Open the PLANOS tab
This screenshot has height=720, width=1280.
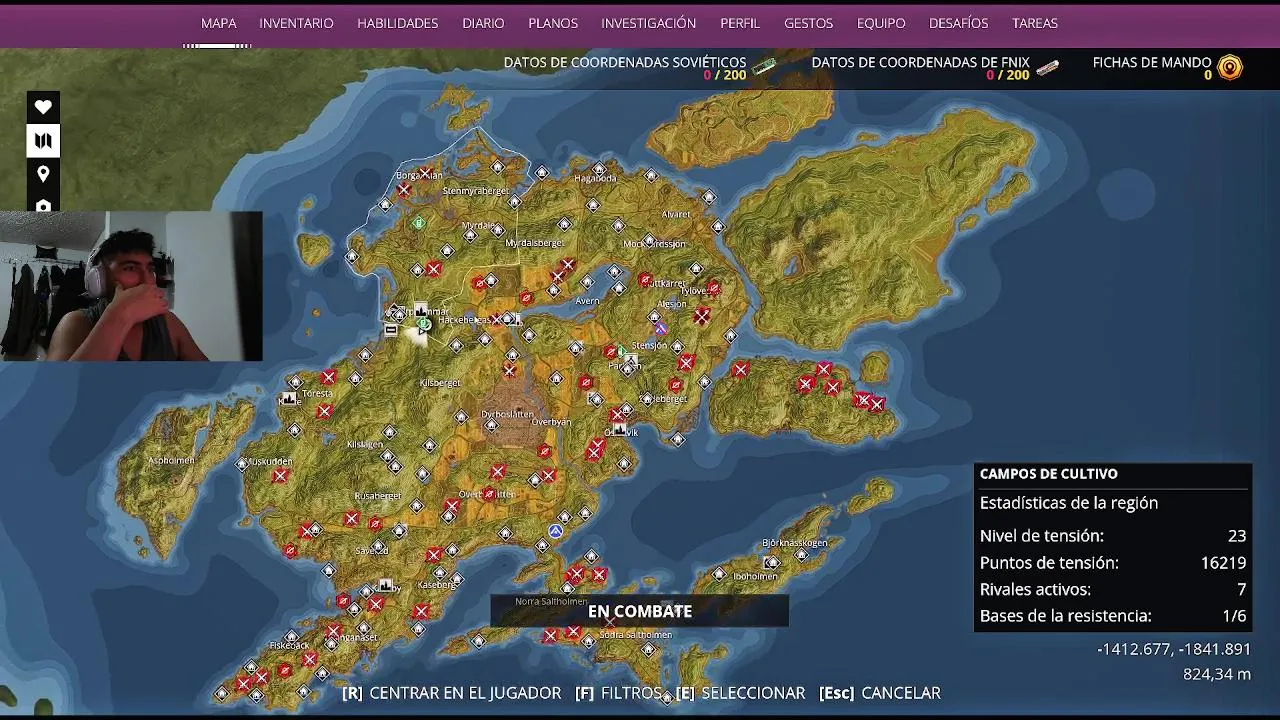553,23
